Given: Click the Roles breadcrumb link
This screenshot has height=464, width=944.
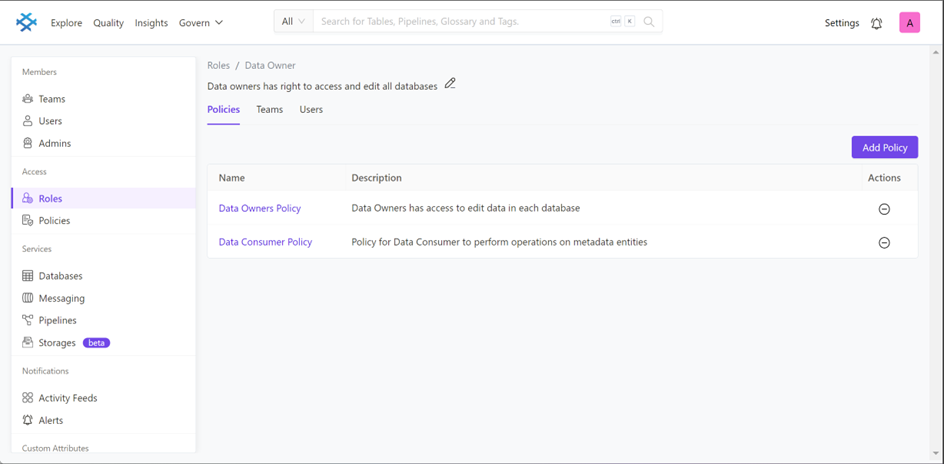Looking at the screenshot, I should point(218,65).
